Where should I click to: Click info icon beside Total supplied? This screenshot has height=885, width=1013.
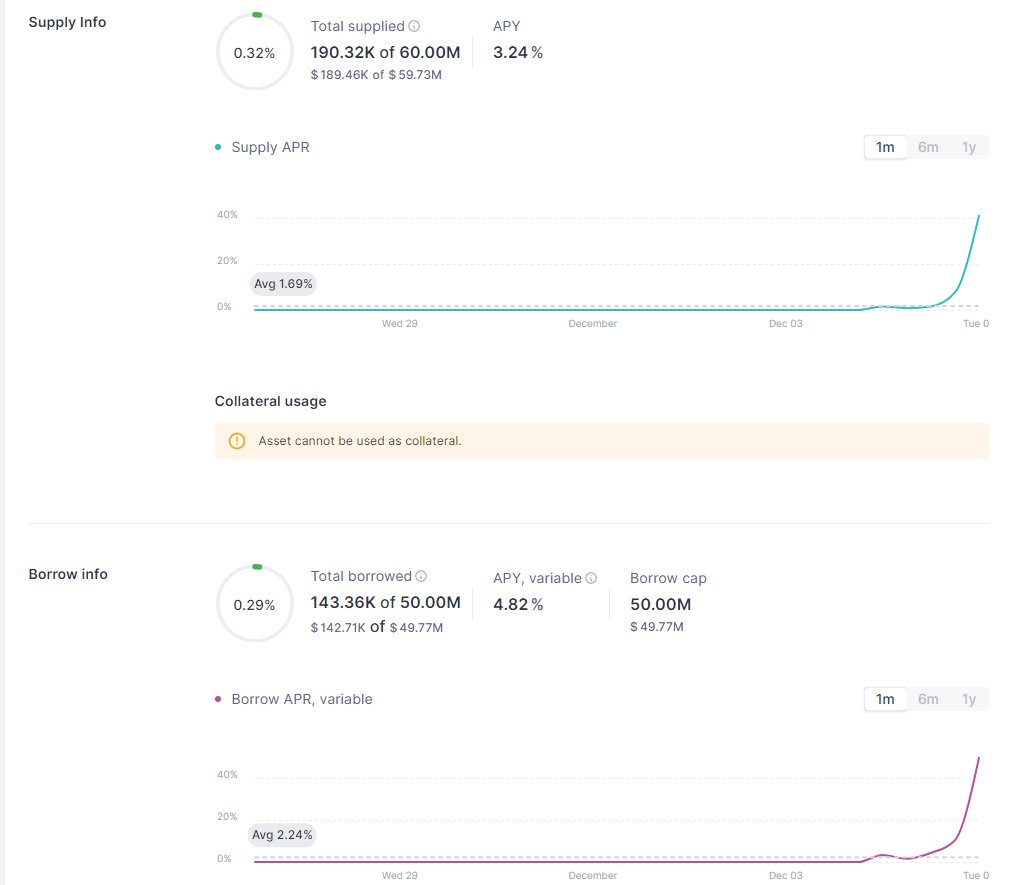(415, 27)
